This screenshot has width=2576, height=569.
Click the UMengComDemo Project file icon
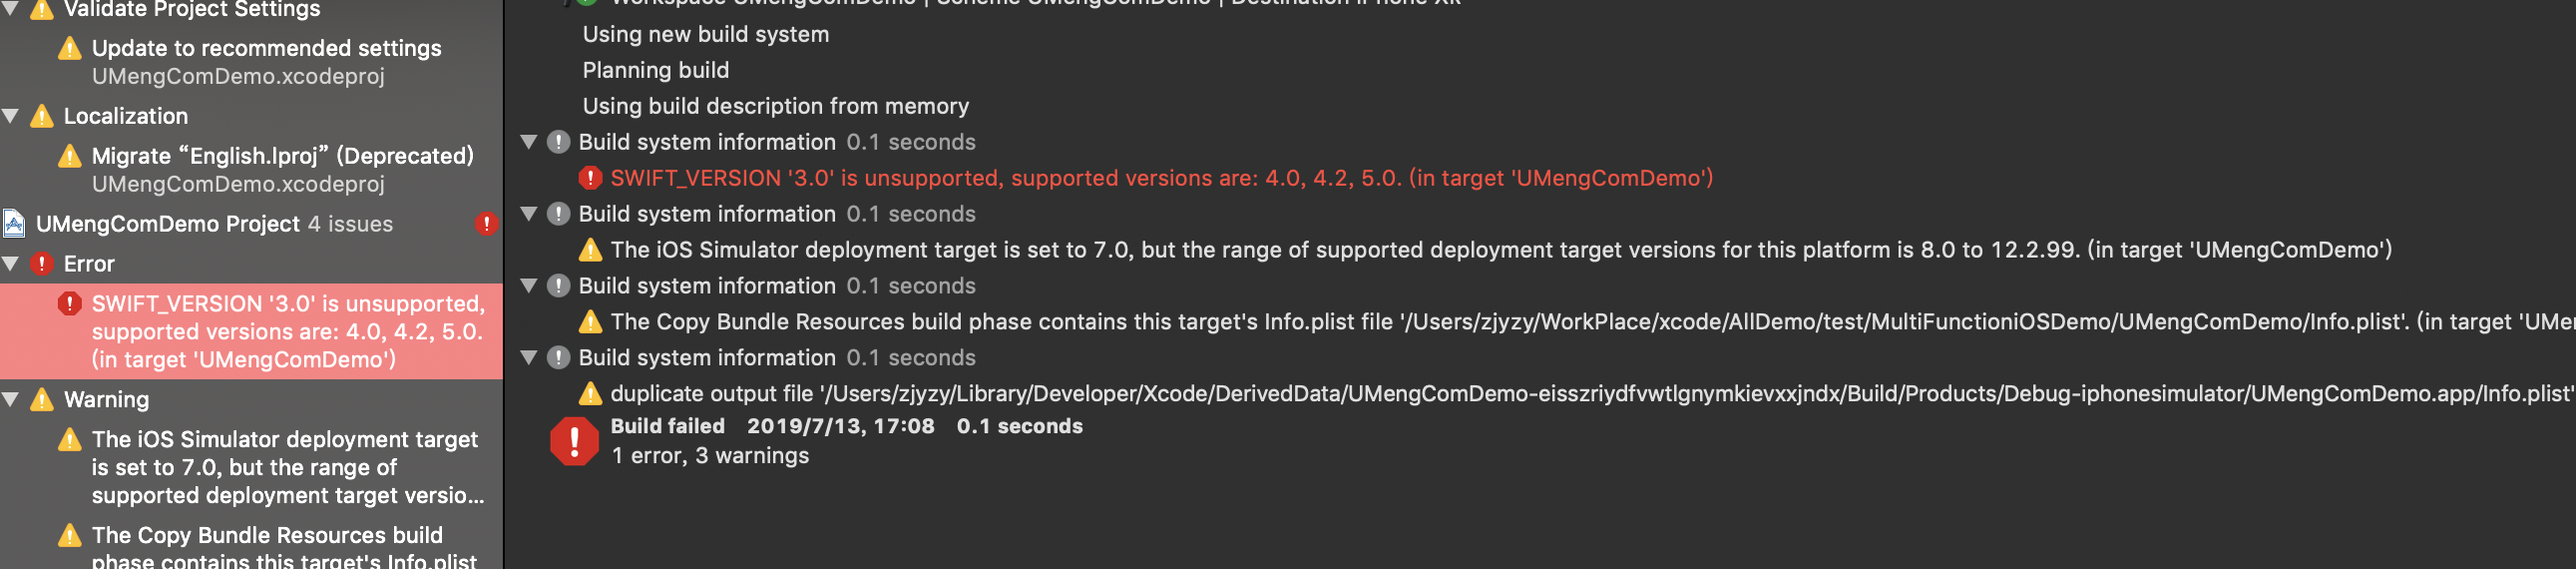point(14,224)
